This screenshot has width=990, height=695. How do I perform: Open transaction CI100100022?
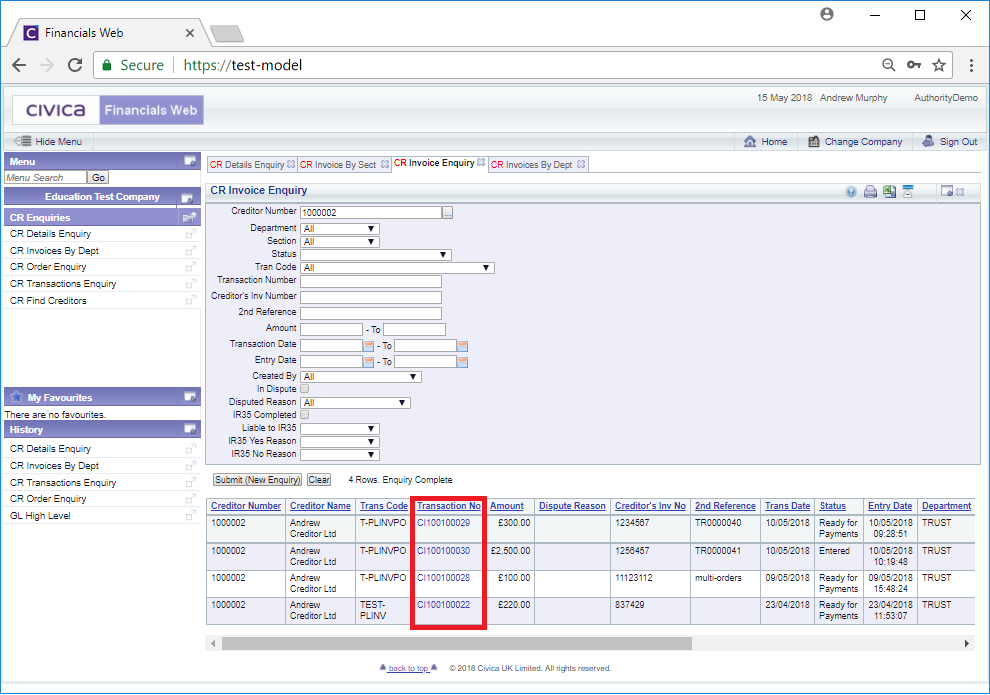point(443,605)
